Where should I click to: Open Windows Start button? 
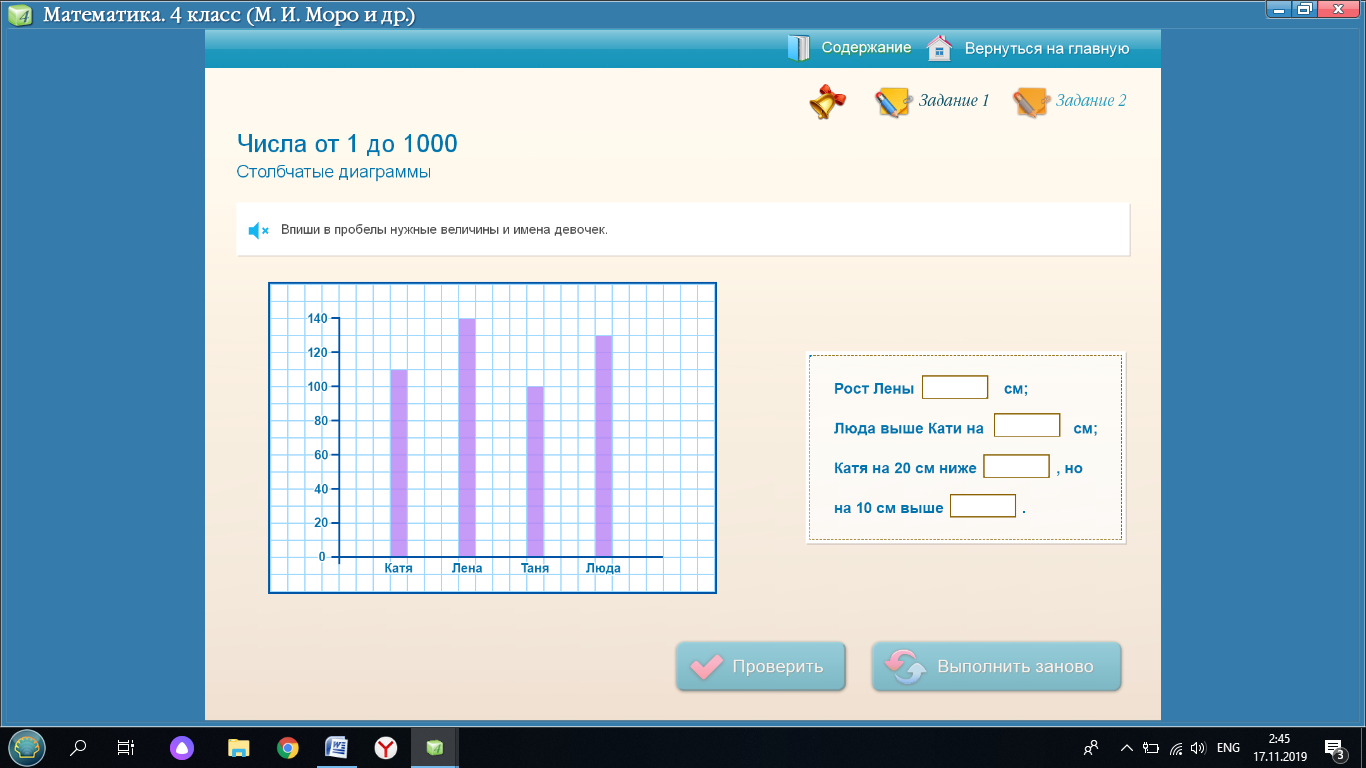click(x=26, y=747)
